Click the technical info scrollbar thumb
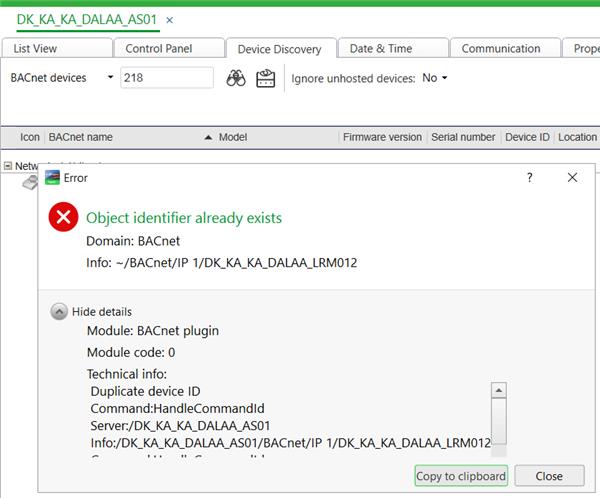This screenshot has width=600, height=498. pos(499,421)
